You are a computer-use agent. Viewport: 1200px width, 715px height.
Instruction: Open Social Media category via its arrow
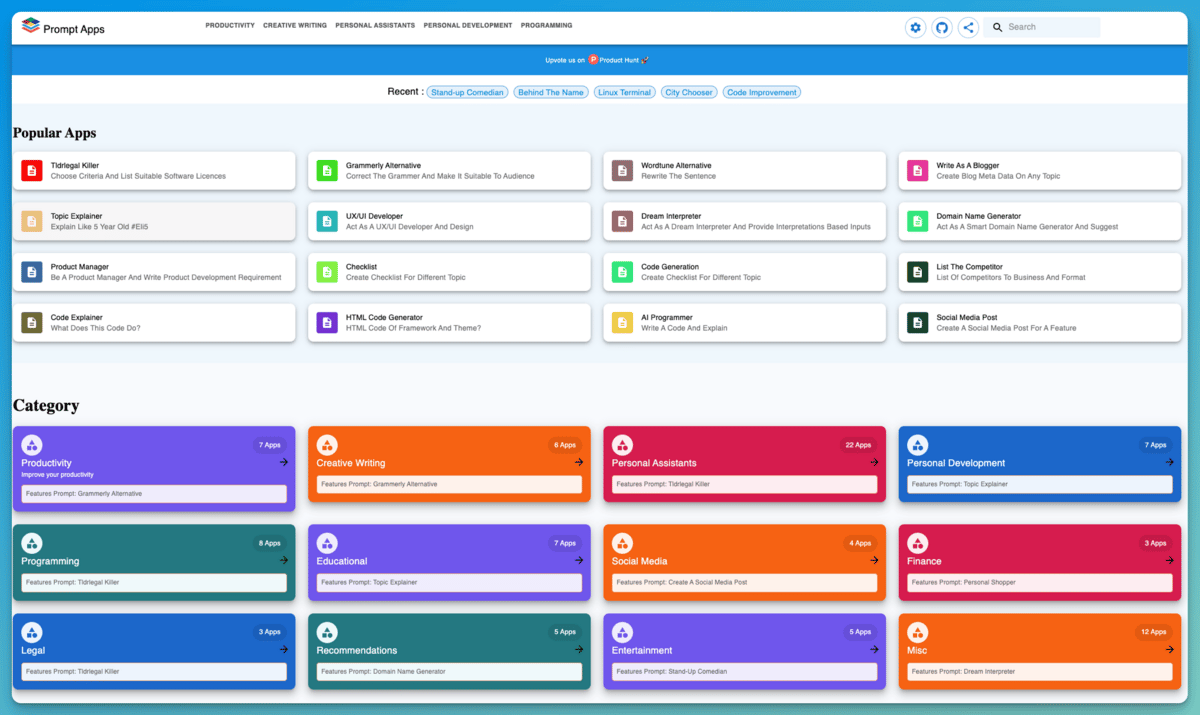click(874, 560)
